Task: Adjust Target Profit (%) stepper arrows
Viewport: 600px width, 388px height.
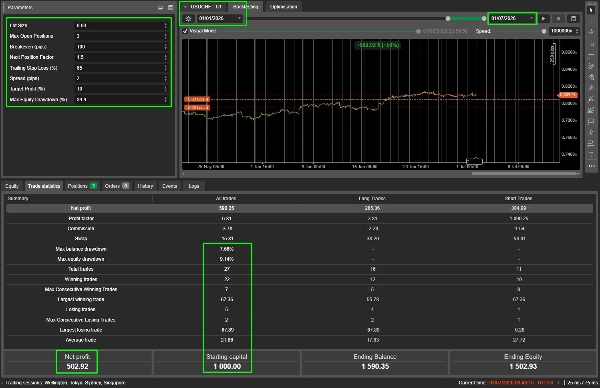Action: point(165,89)
